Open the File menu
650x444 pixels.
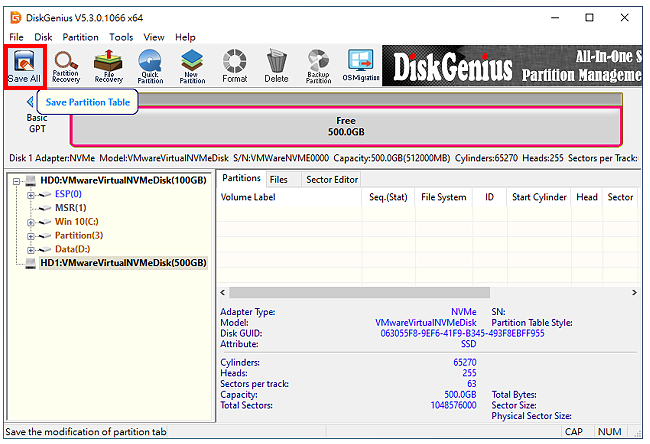pos(16,37)
